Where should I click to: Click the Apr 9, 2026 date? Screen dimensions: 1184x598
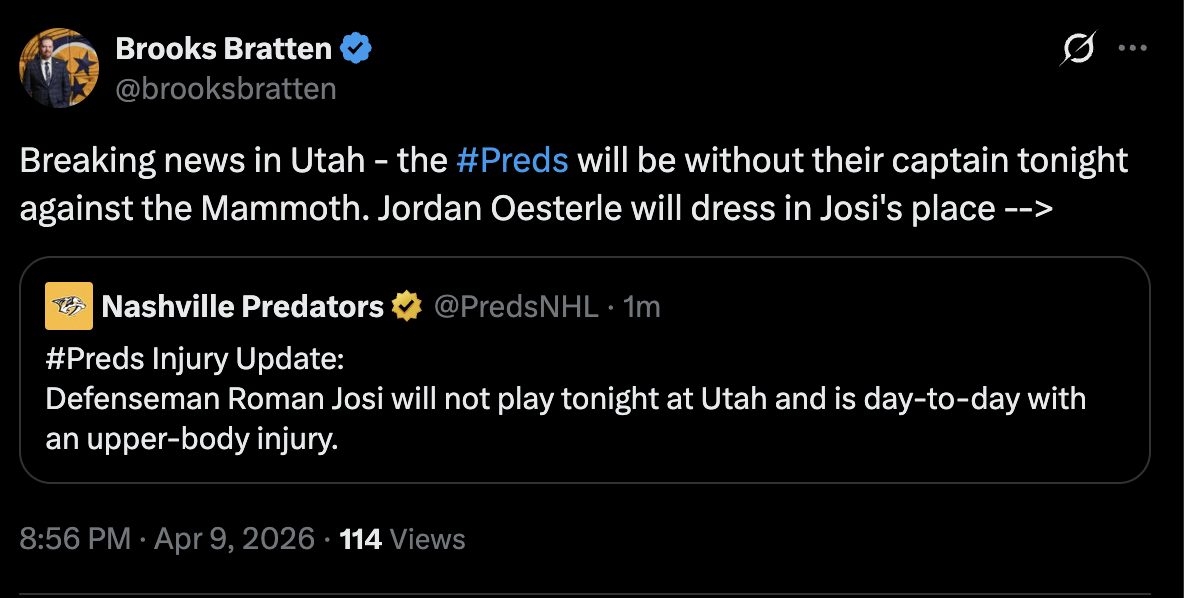(236, 540)
